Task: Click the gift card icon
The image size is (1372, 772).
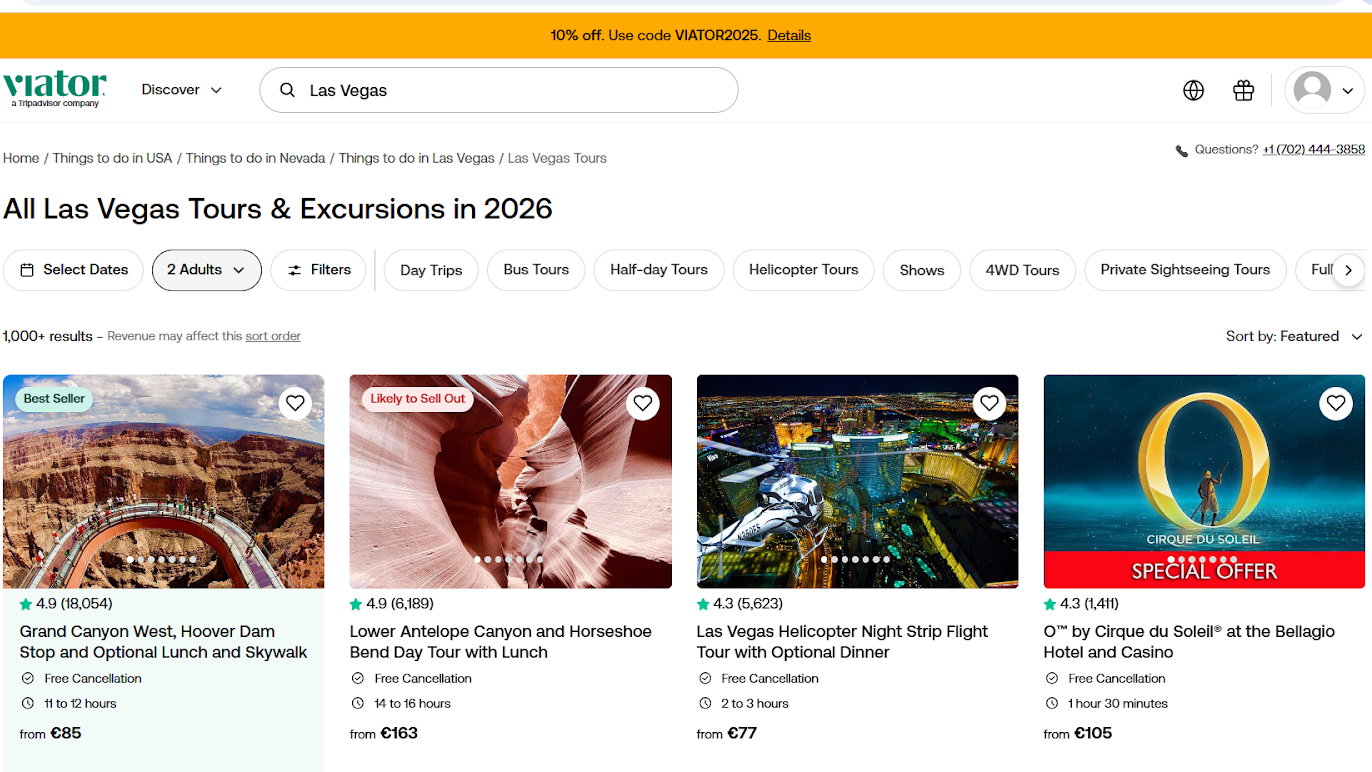Action: (x=1243, y=91)
